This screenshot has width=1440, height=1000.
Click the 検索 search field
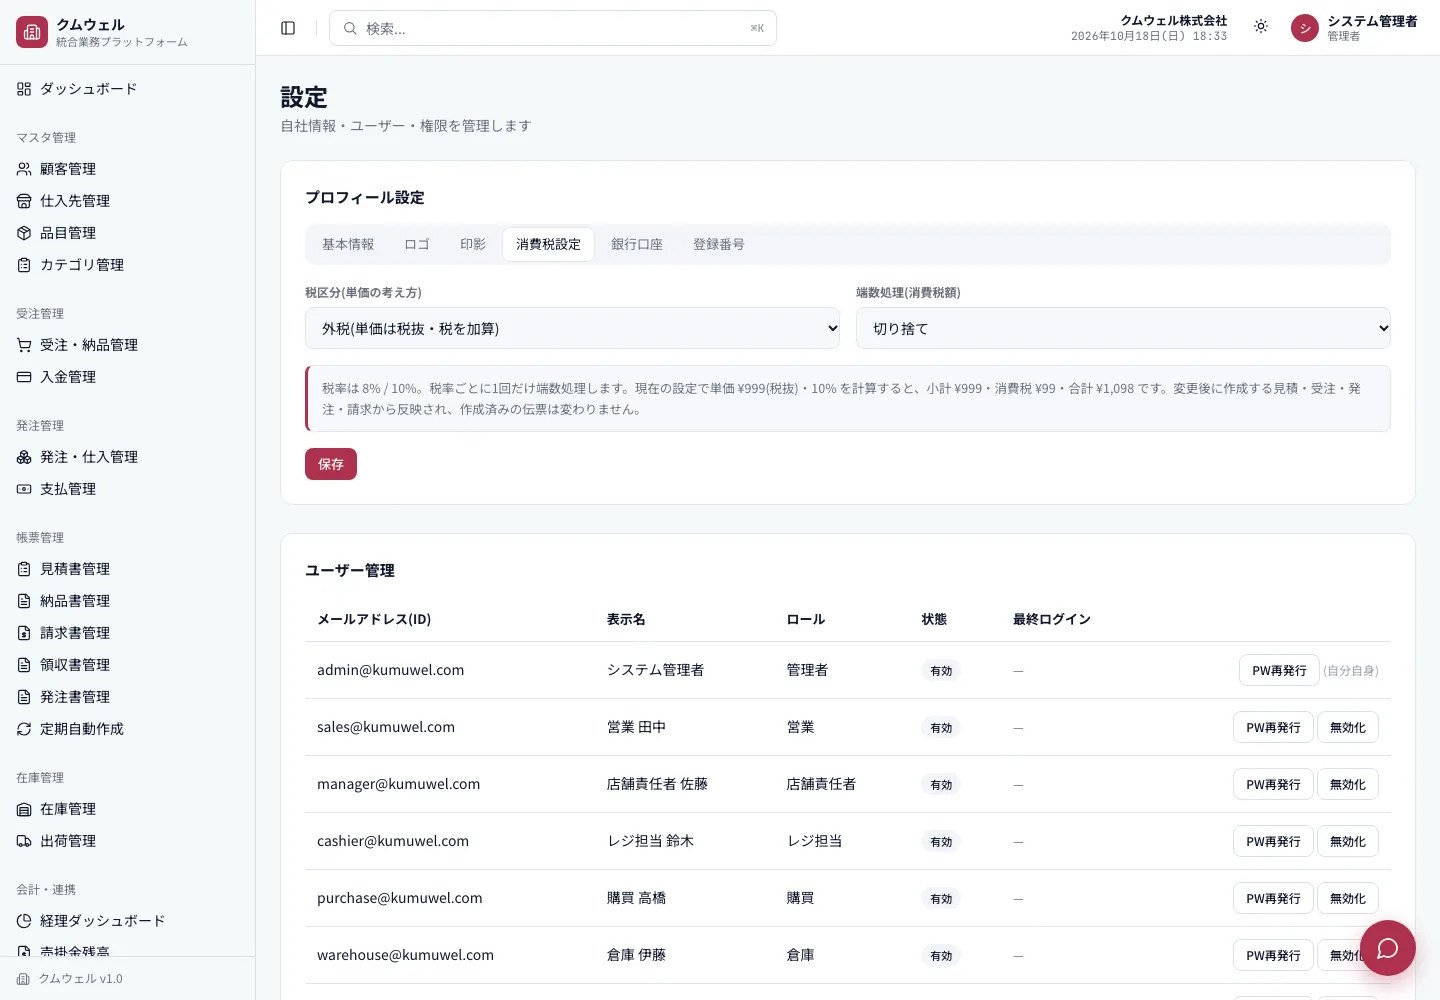click(x=553, y=28)
